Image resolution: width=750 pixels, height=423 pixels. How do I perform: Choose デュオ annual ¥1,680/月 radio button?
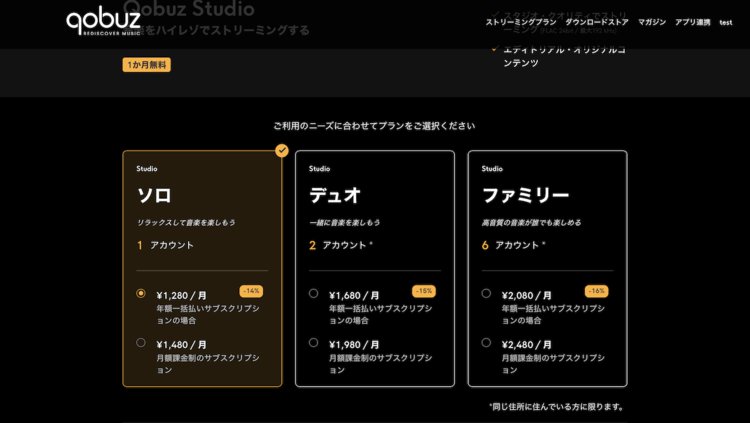tap(314, 294)
